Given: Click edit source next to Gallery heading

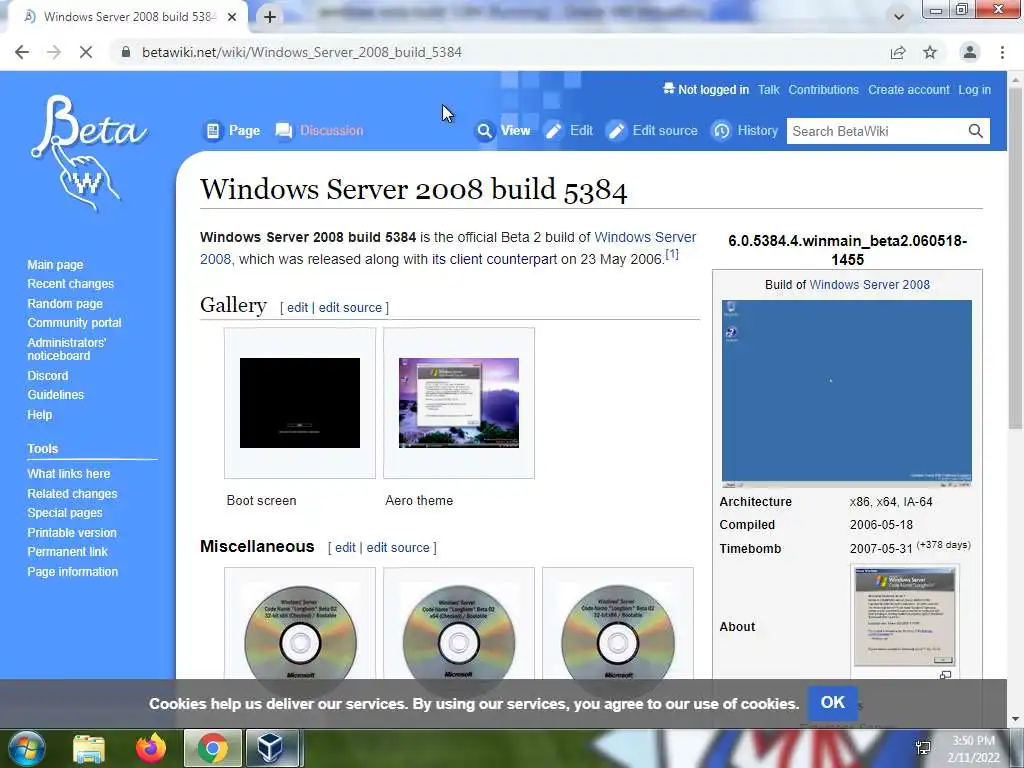Looking at the screenshot, I should 350,308.
